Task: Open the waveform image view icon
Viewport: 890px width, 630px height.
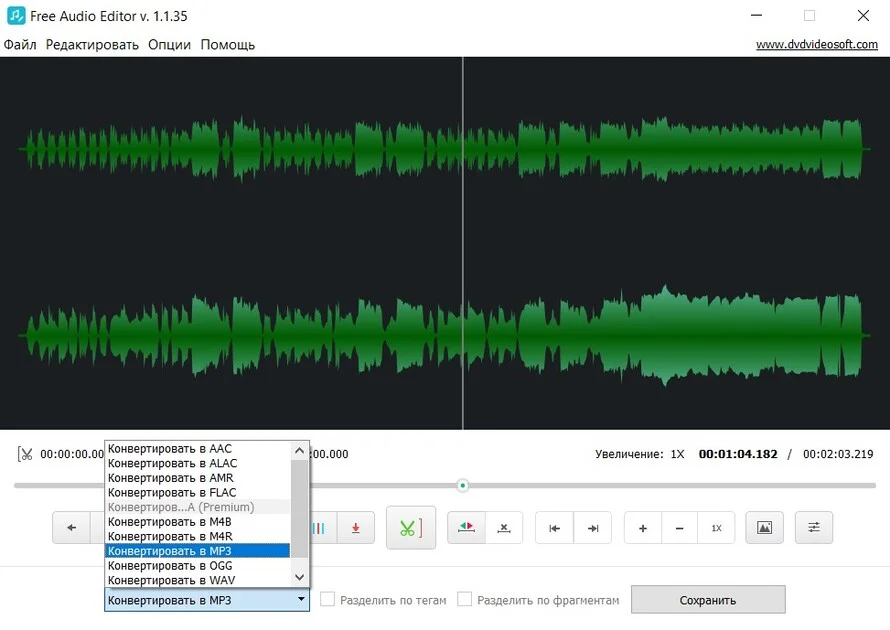Action: pyautogui.click(x=764, y=527)
